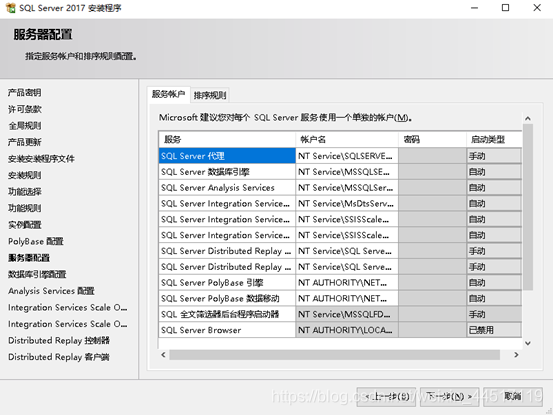553x415 pixels.
Task: Select the SQL Server PolyBase 数据移动 row
Action: point(227,298)
